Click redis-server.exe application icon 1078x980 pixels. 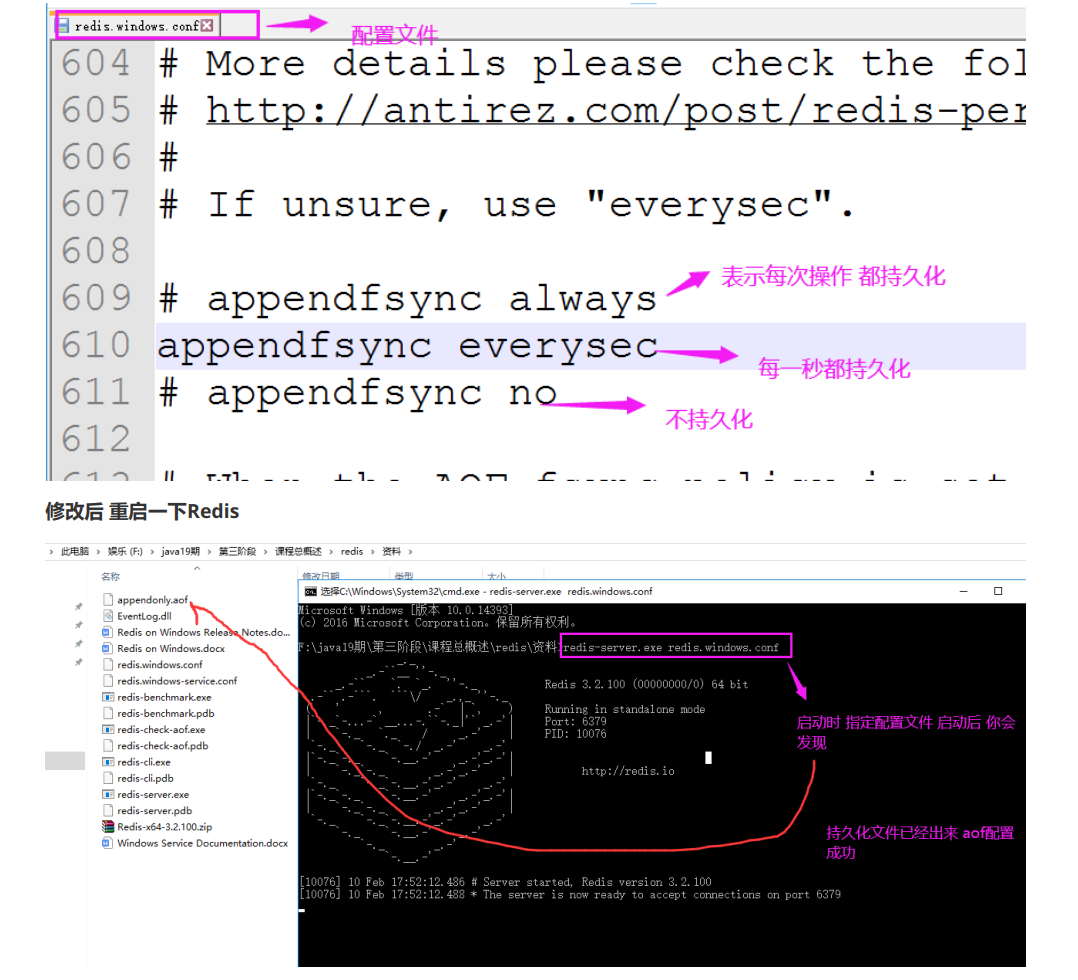(x=108, y=794)
